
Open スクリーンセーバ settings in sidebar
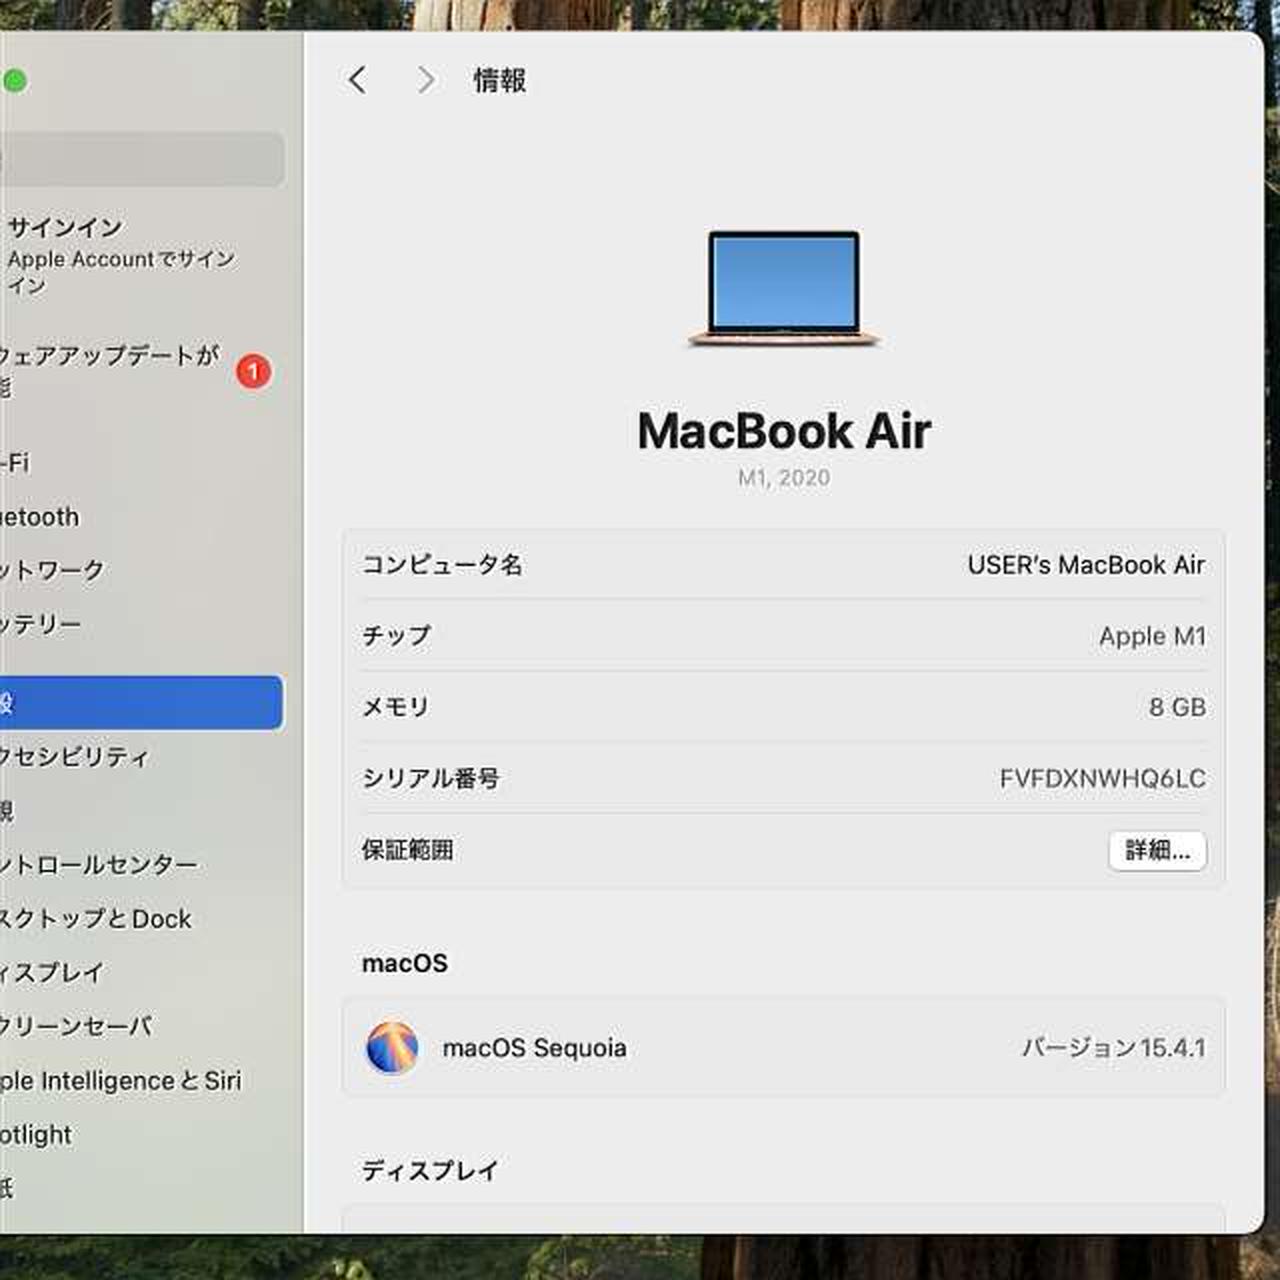(76, 1026)
